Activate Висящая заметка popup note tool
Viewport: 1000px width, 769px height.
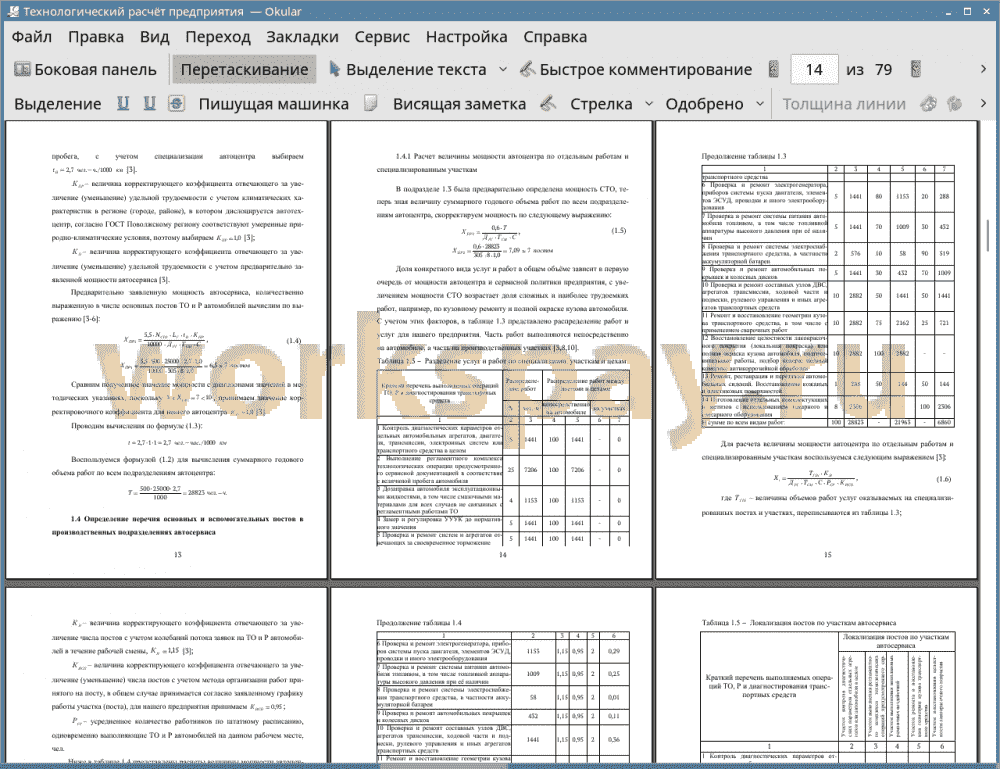pyautogui.click(x=459, y=104)
